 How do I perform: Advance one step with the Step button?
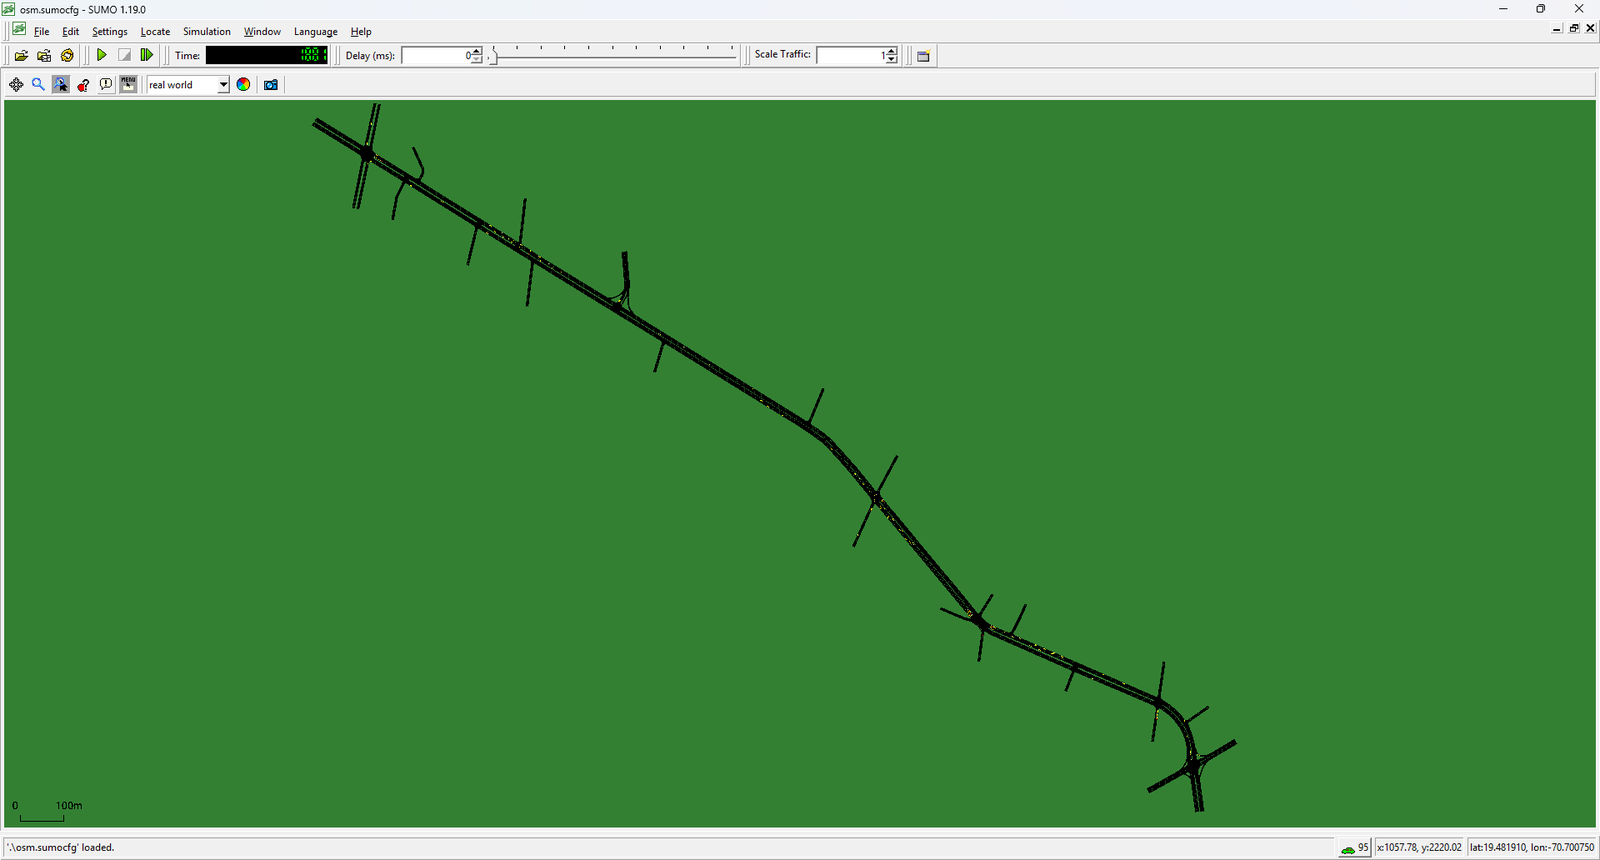pos(147,56)
